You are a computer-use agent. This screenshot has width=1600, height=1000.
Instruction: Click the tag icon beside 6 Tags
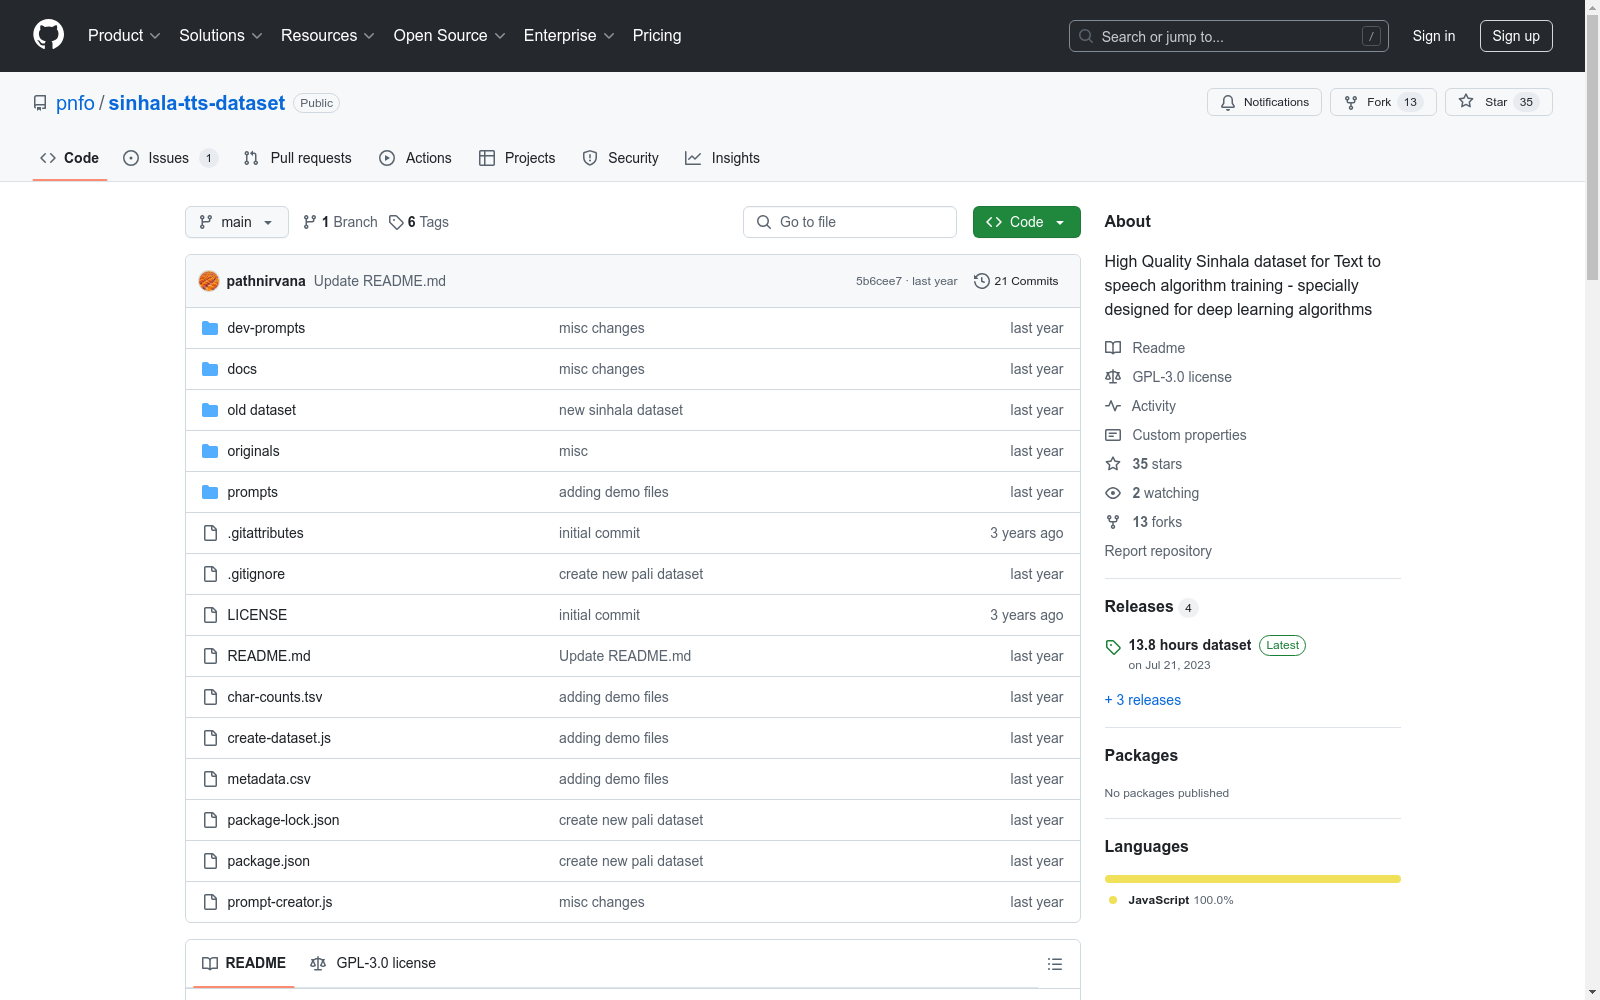396,222
